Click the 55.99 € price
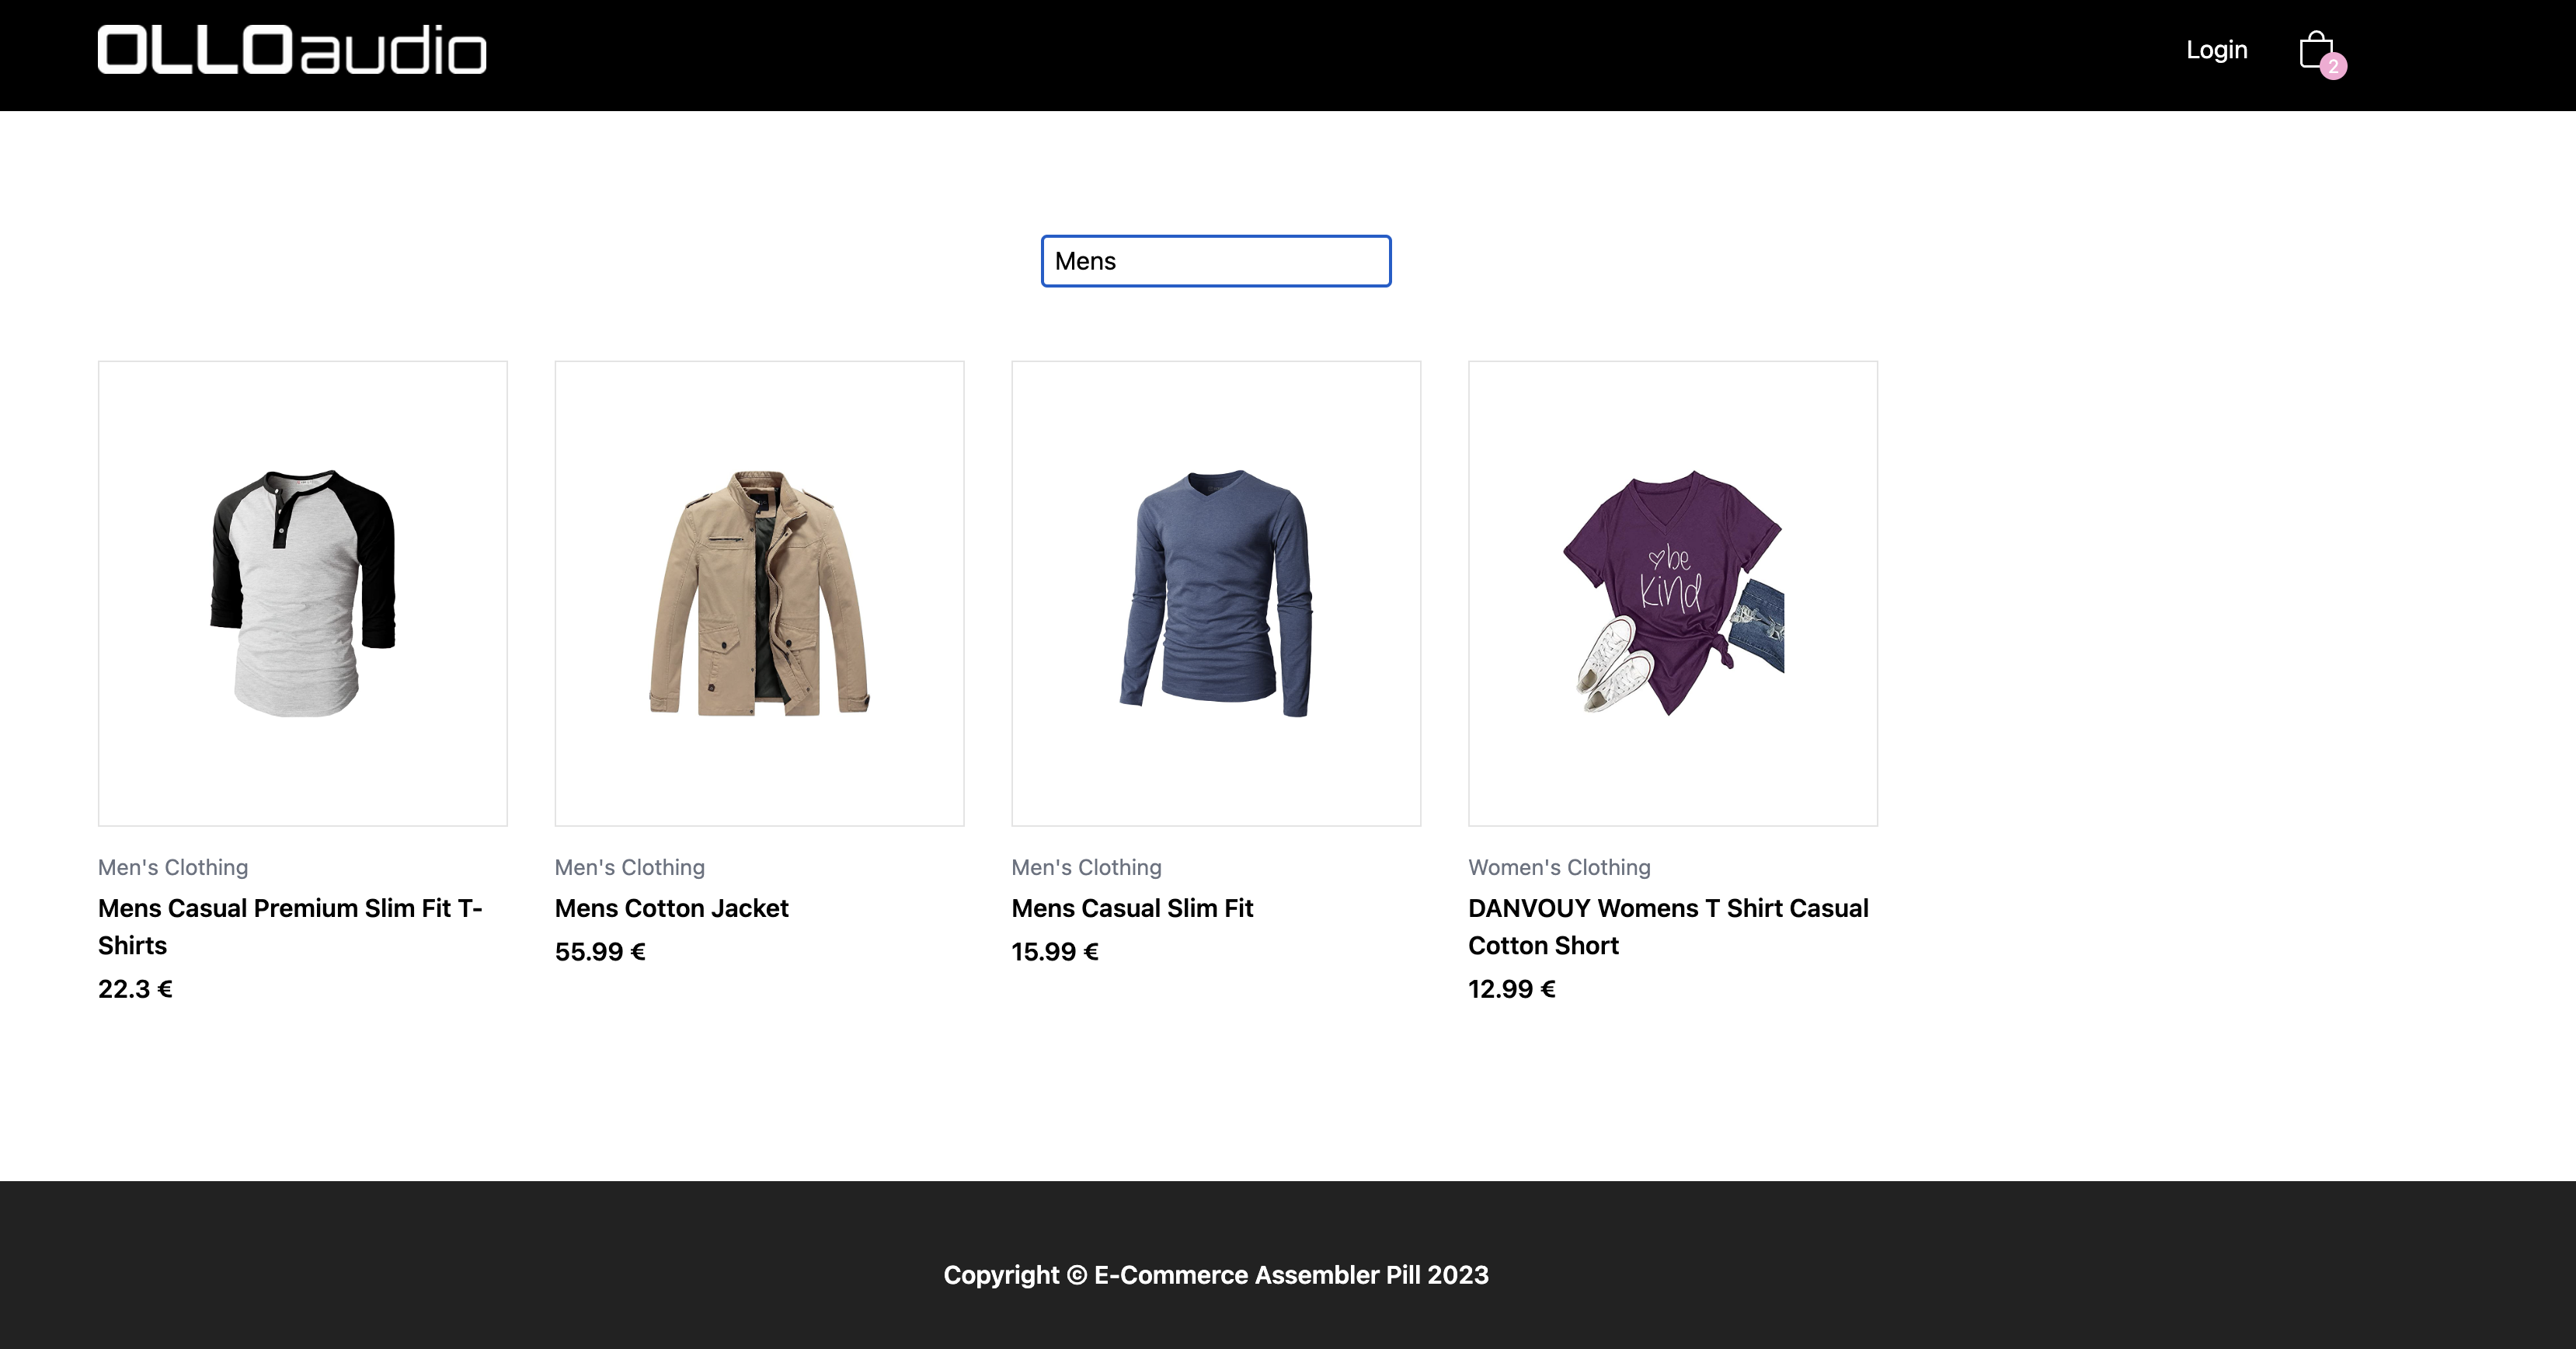 600,952
